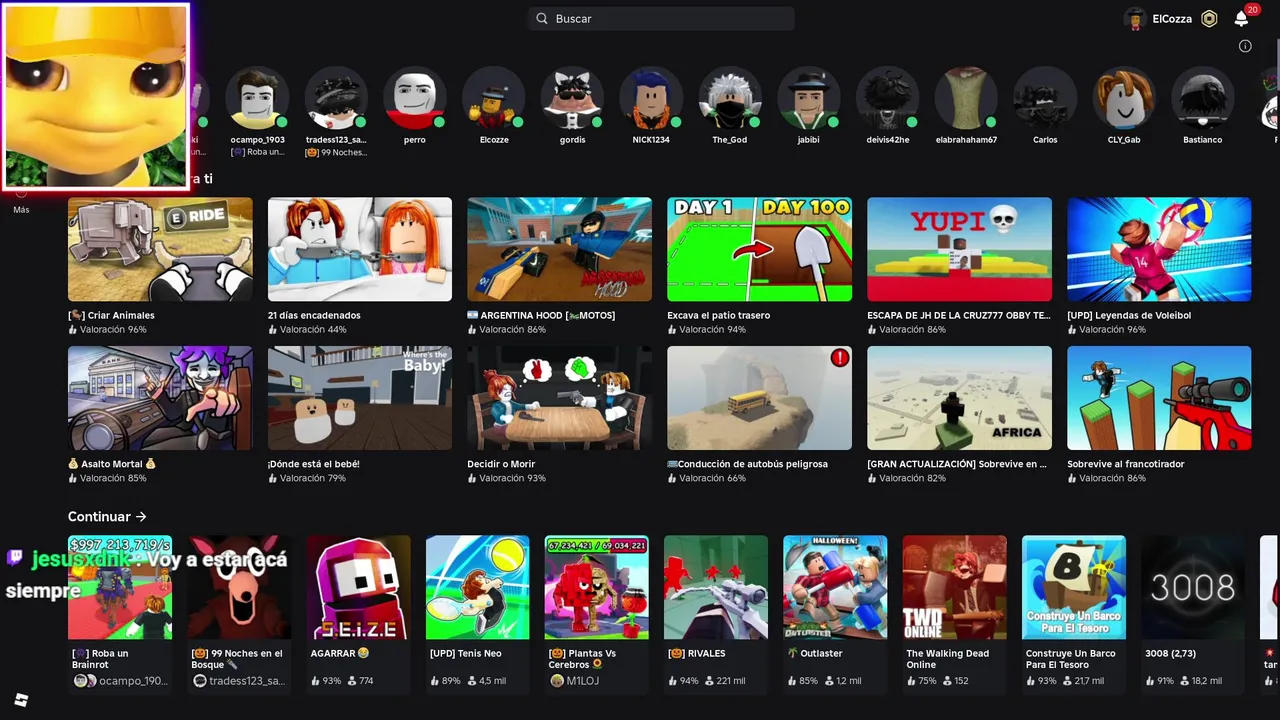Open ¡Dónde está el bebé! thumbnail
Screen dimensions: 1280x720
360,398
